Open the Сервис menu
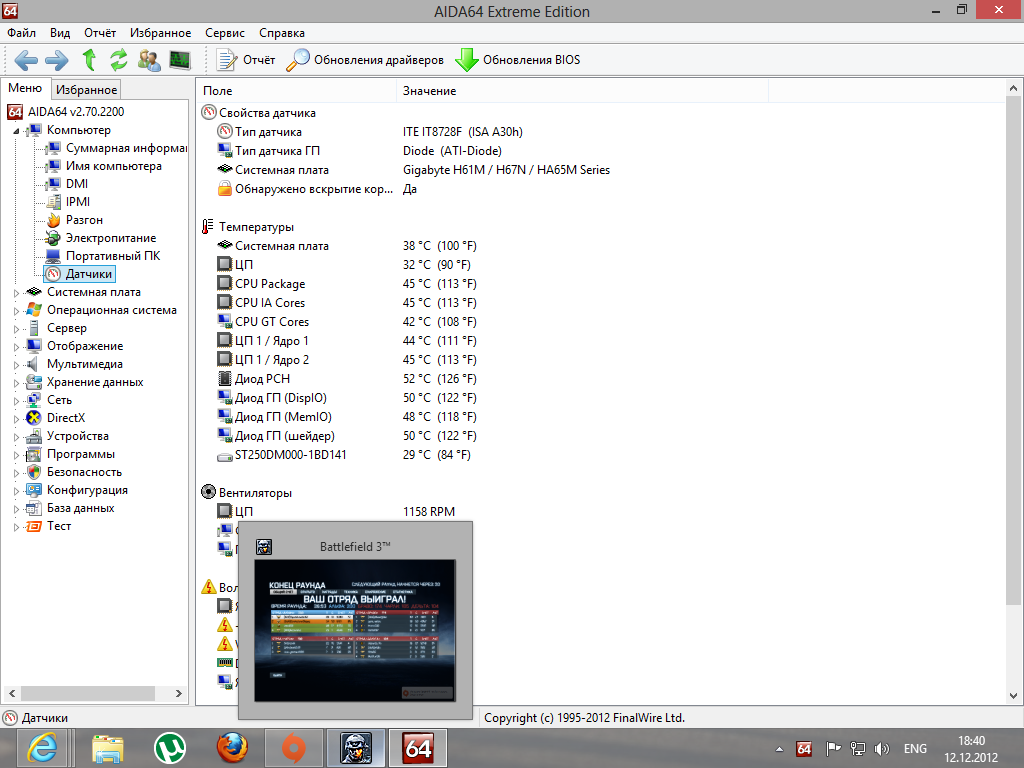1024x768 pixels. pos(225,33)
